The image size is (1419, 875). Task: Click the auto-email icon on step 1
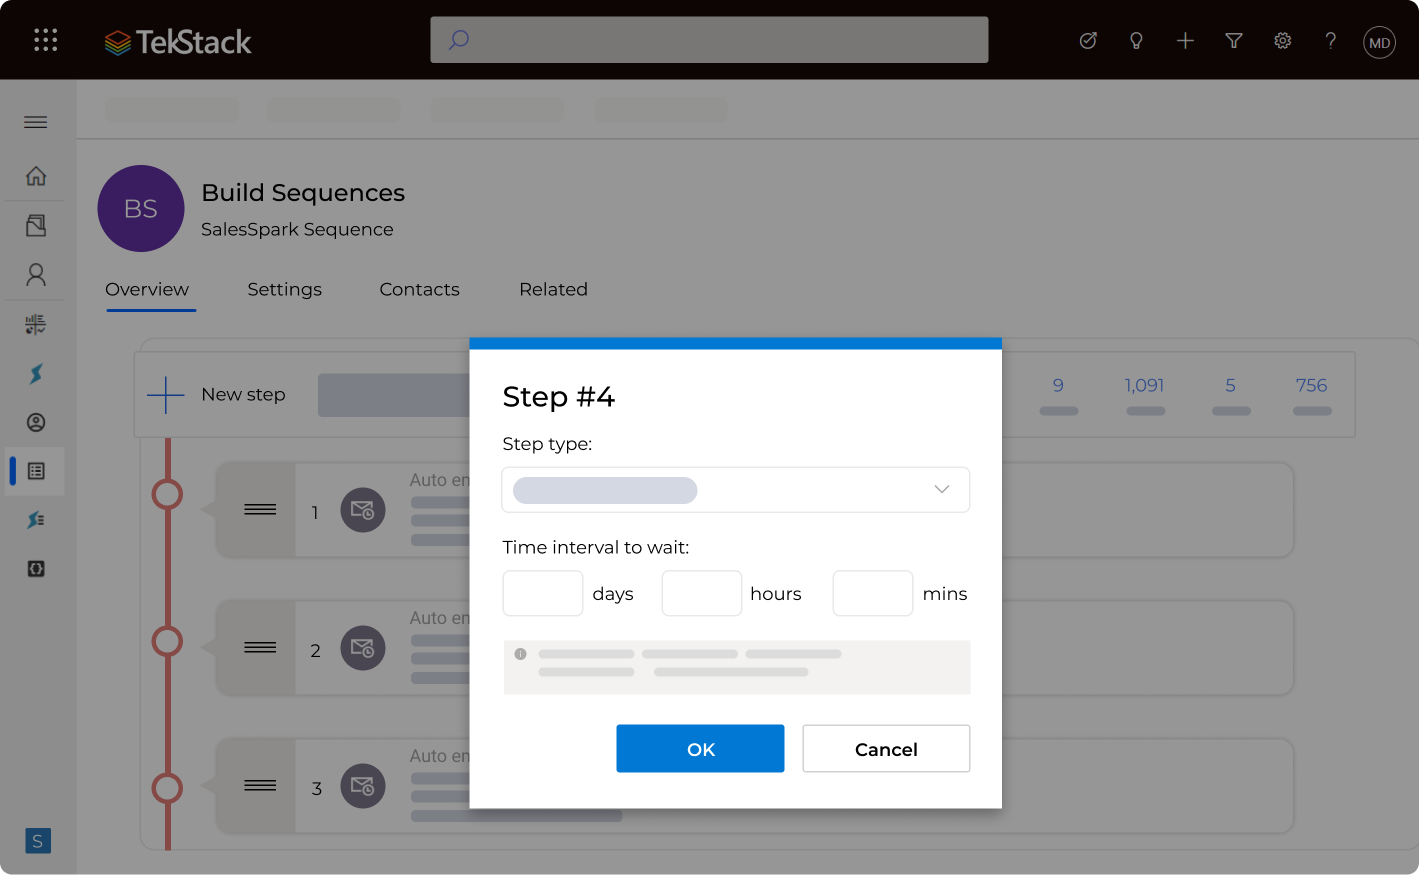tap(362, 510)
